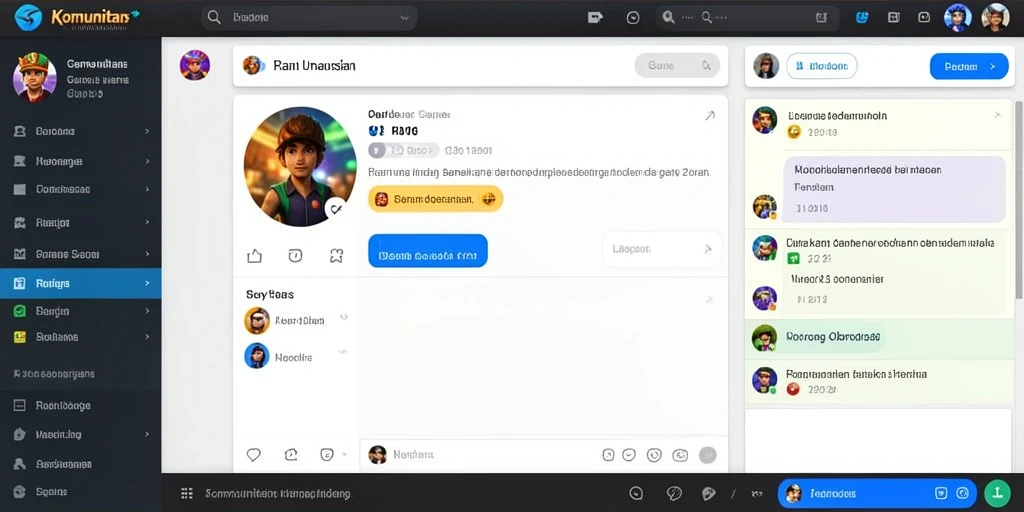1024x512 pixels.
Task: Click the Komunitan logo icon in top bar
Action: click(27, 18)
